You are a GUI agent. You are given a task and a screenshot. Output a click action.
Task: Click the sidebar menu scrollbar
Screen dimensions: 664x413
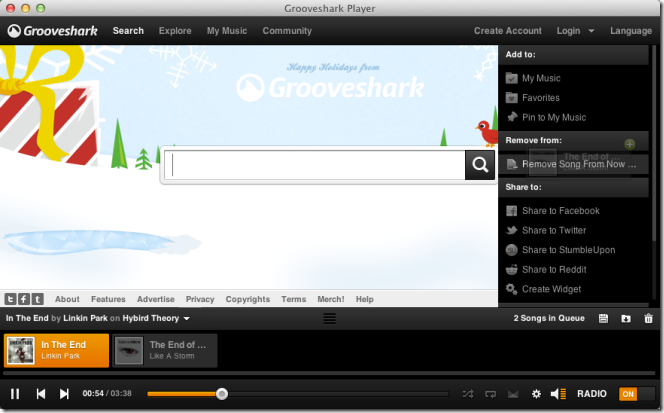(655, 144)
